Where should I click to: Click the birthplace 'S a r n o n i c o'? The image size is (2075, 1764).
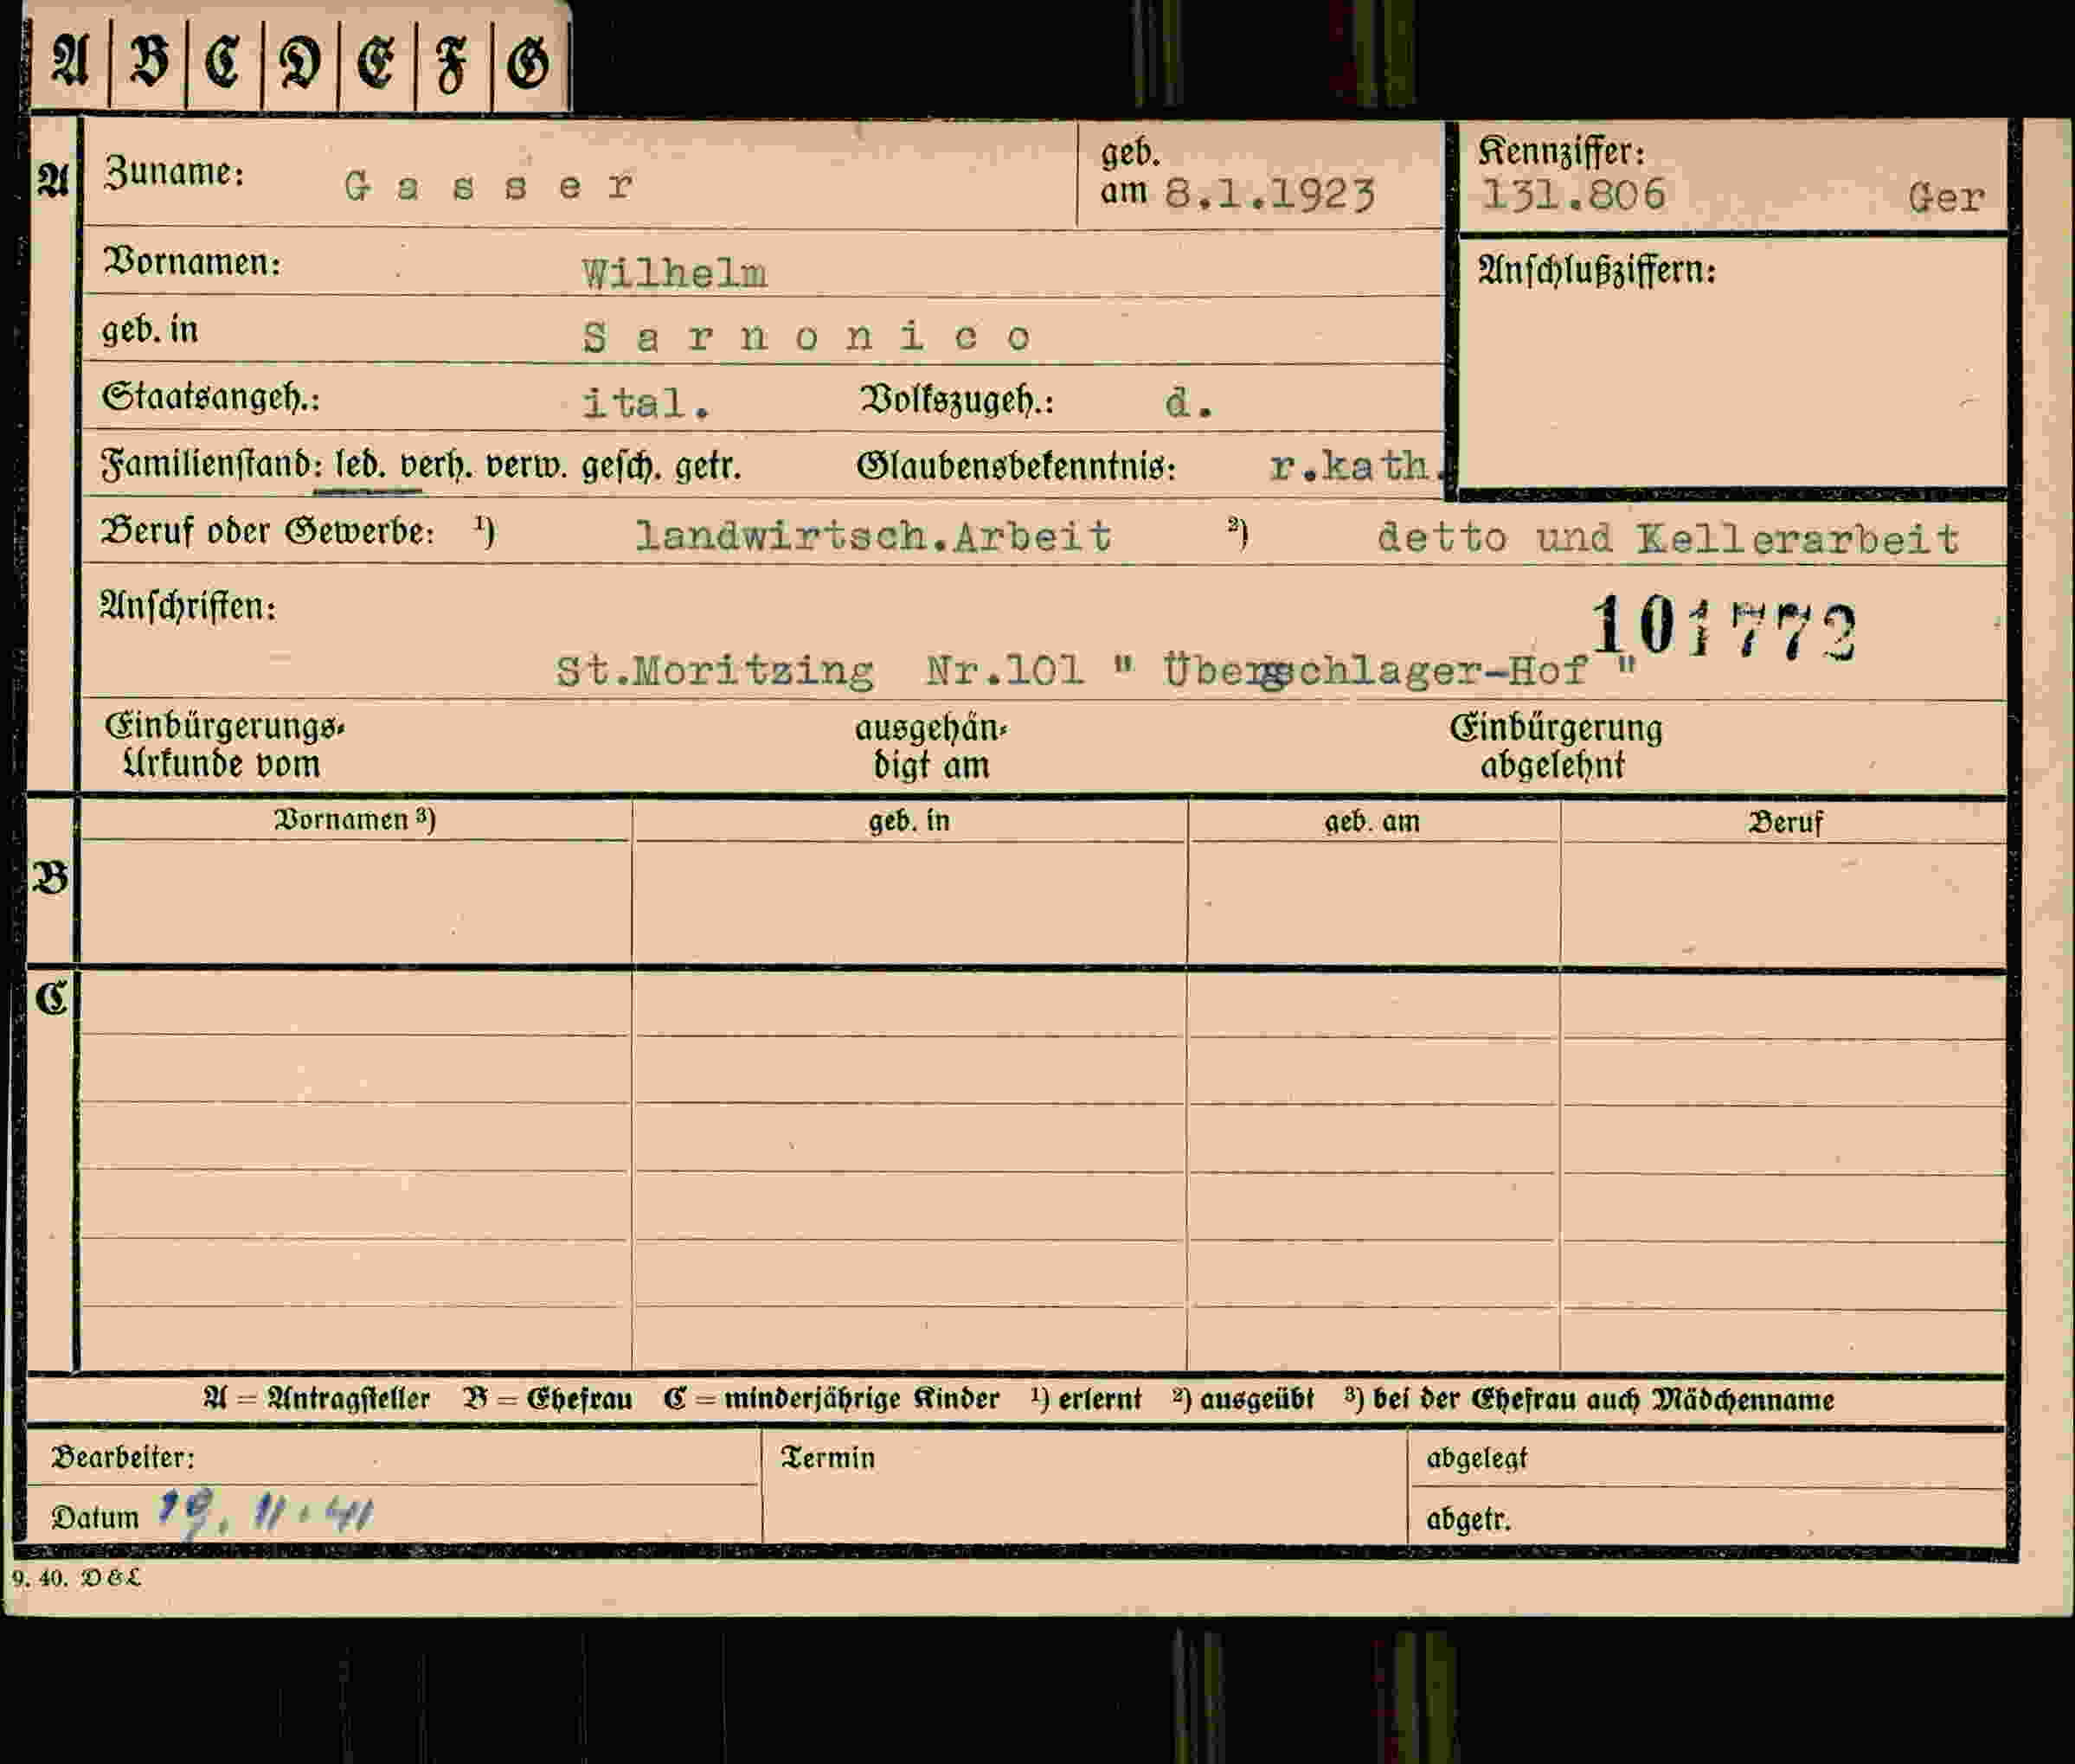806,337
